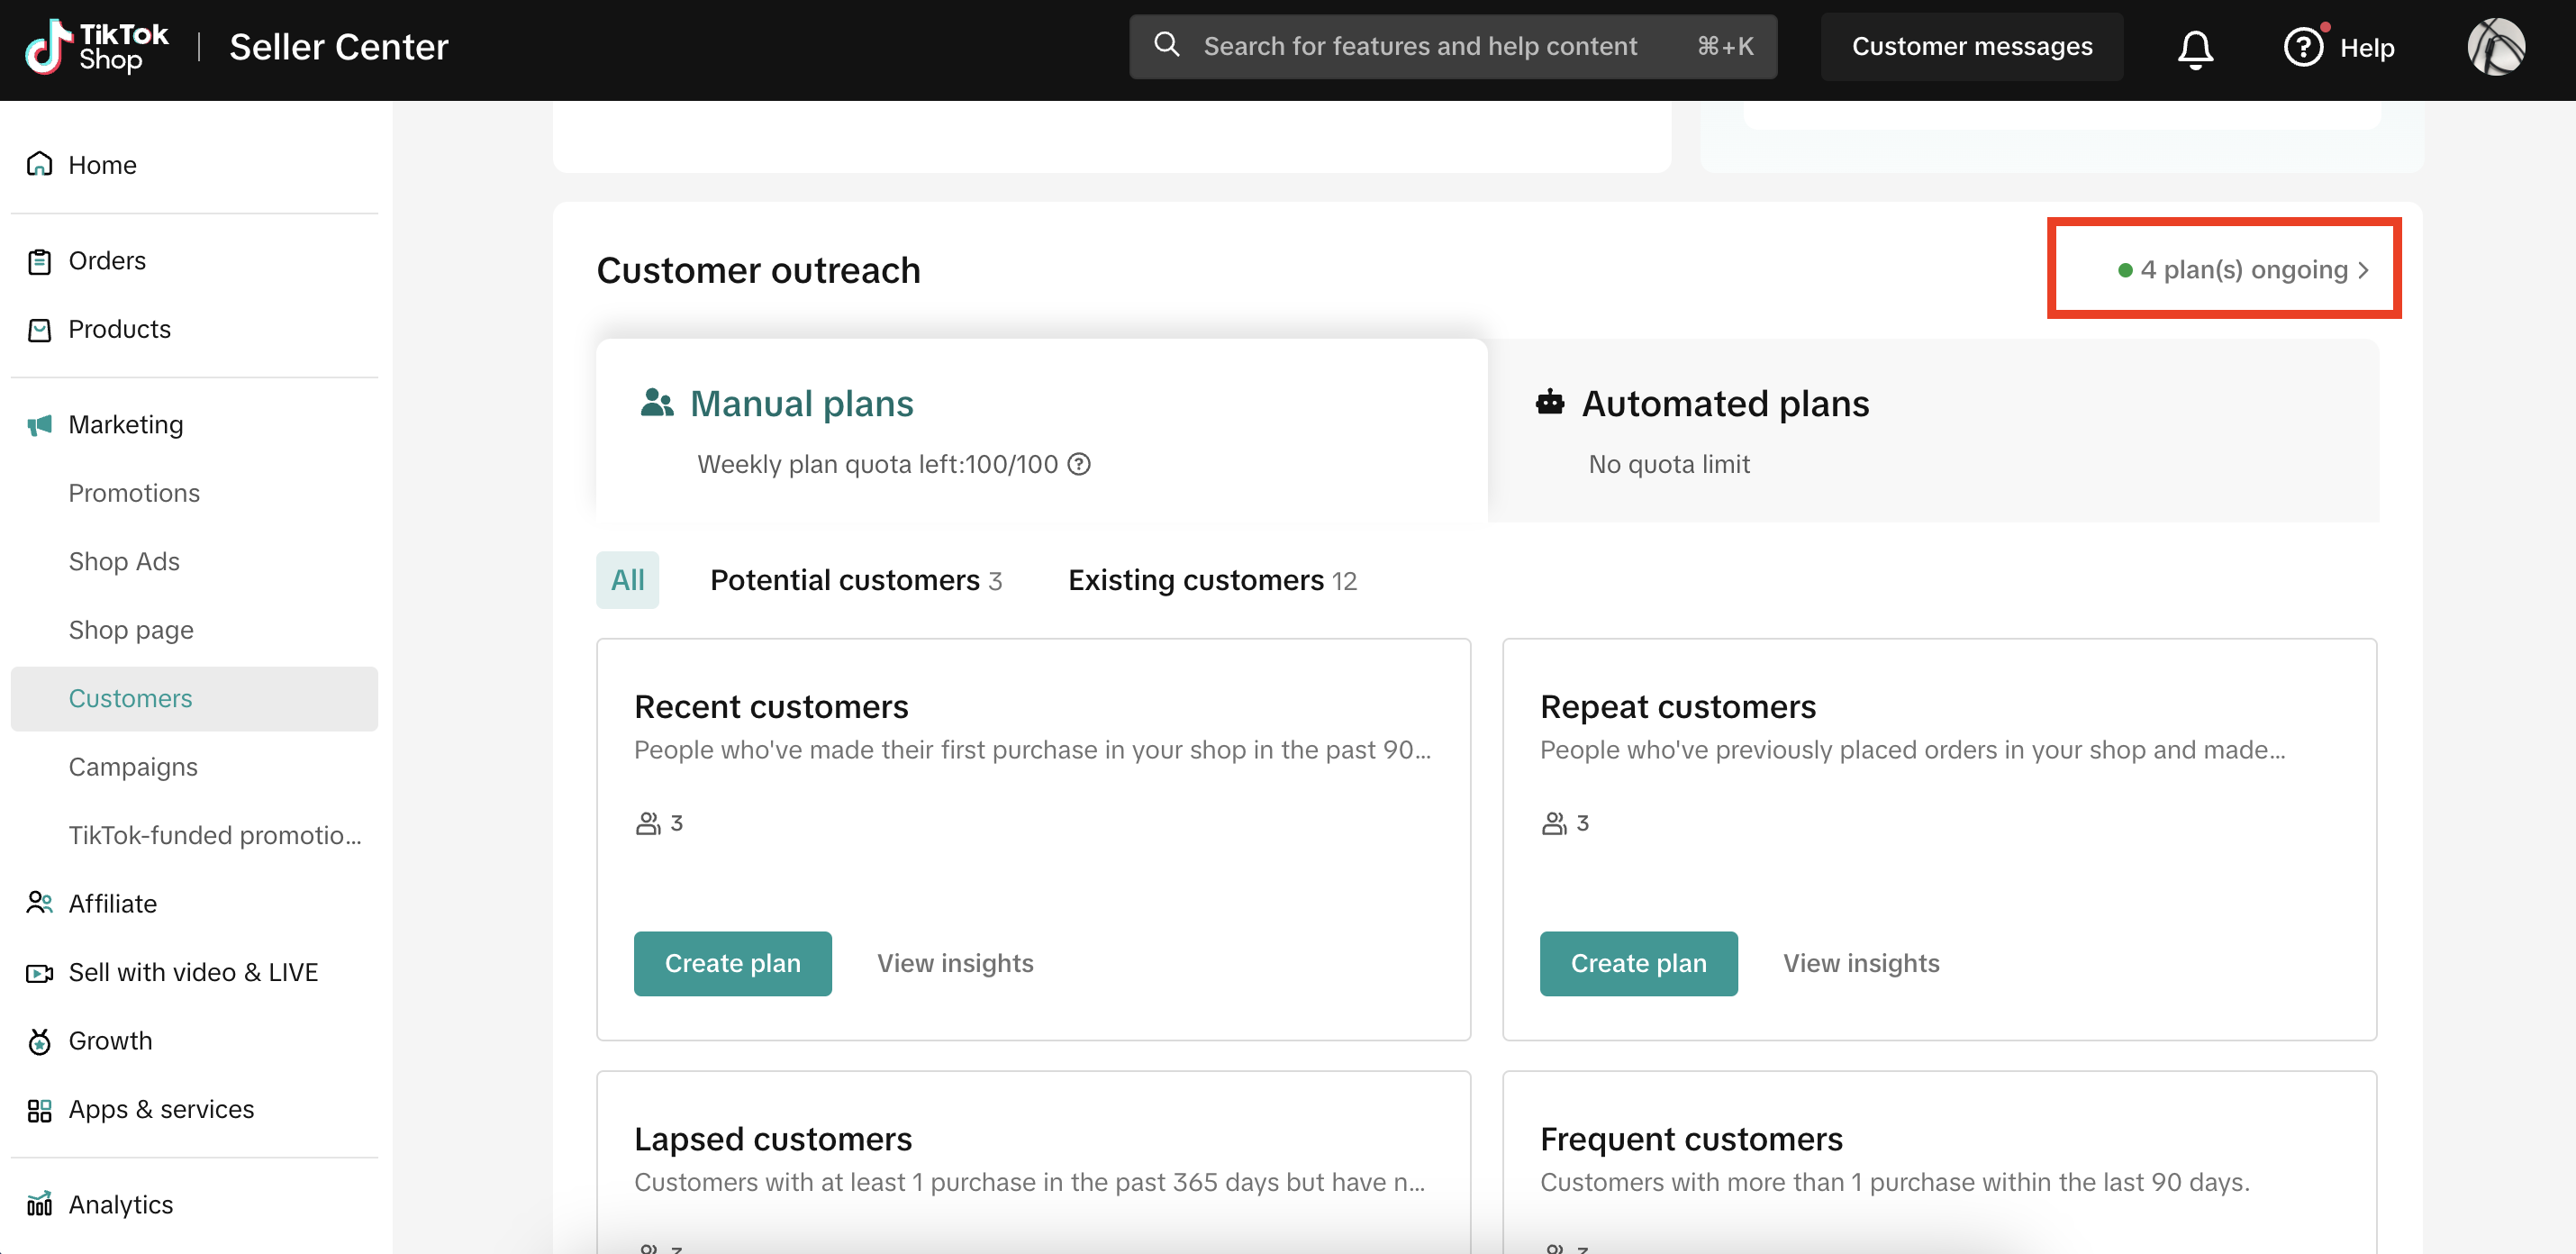The height and width of the screenshot is (1254, 2576).
Task: Click the Home house icon
Action: coord(39,164)
